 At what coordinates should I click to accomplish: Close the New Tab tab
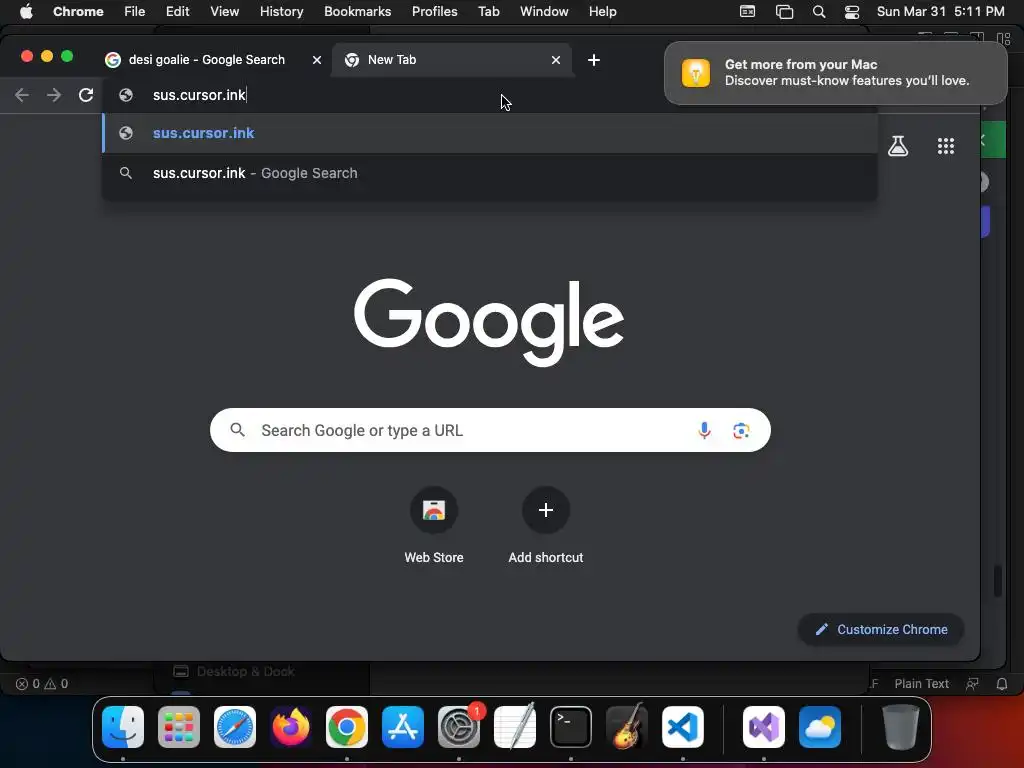[556, 60]
